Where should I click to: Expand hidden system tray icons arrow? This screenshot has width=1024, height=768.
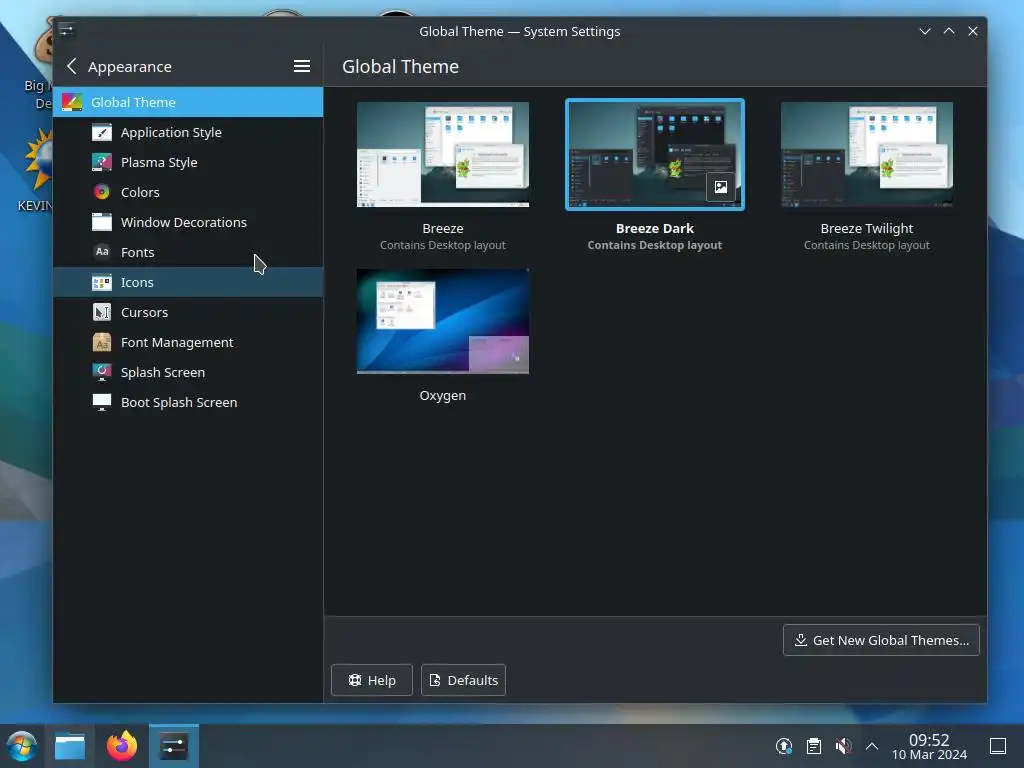[872, 746]
